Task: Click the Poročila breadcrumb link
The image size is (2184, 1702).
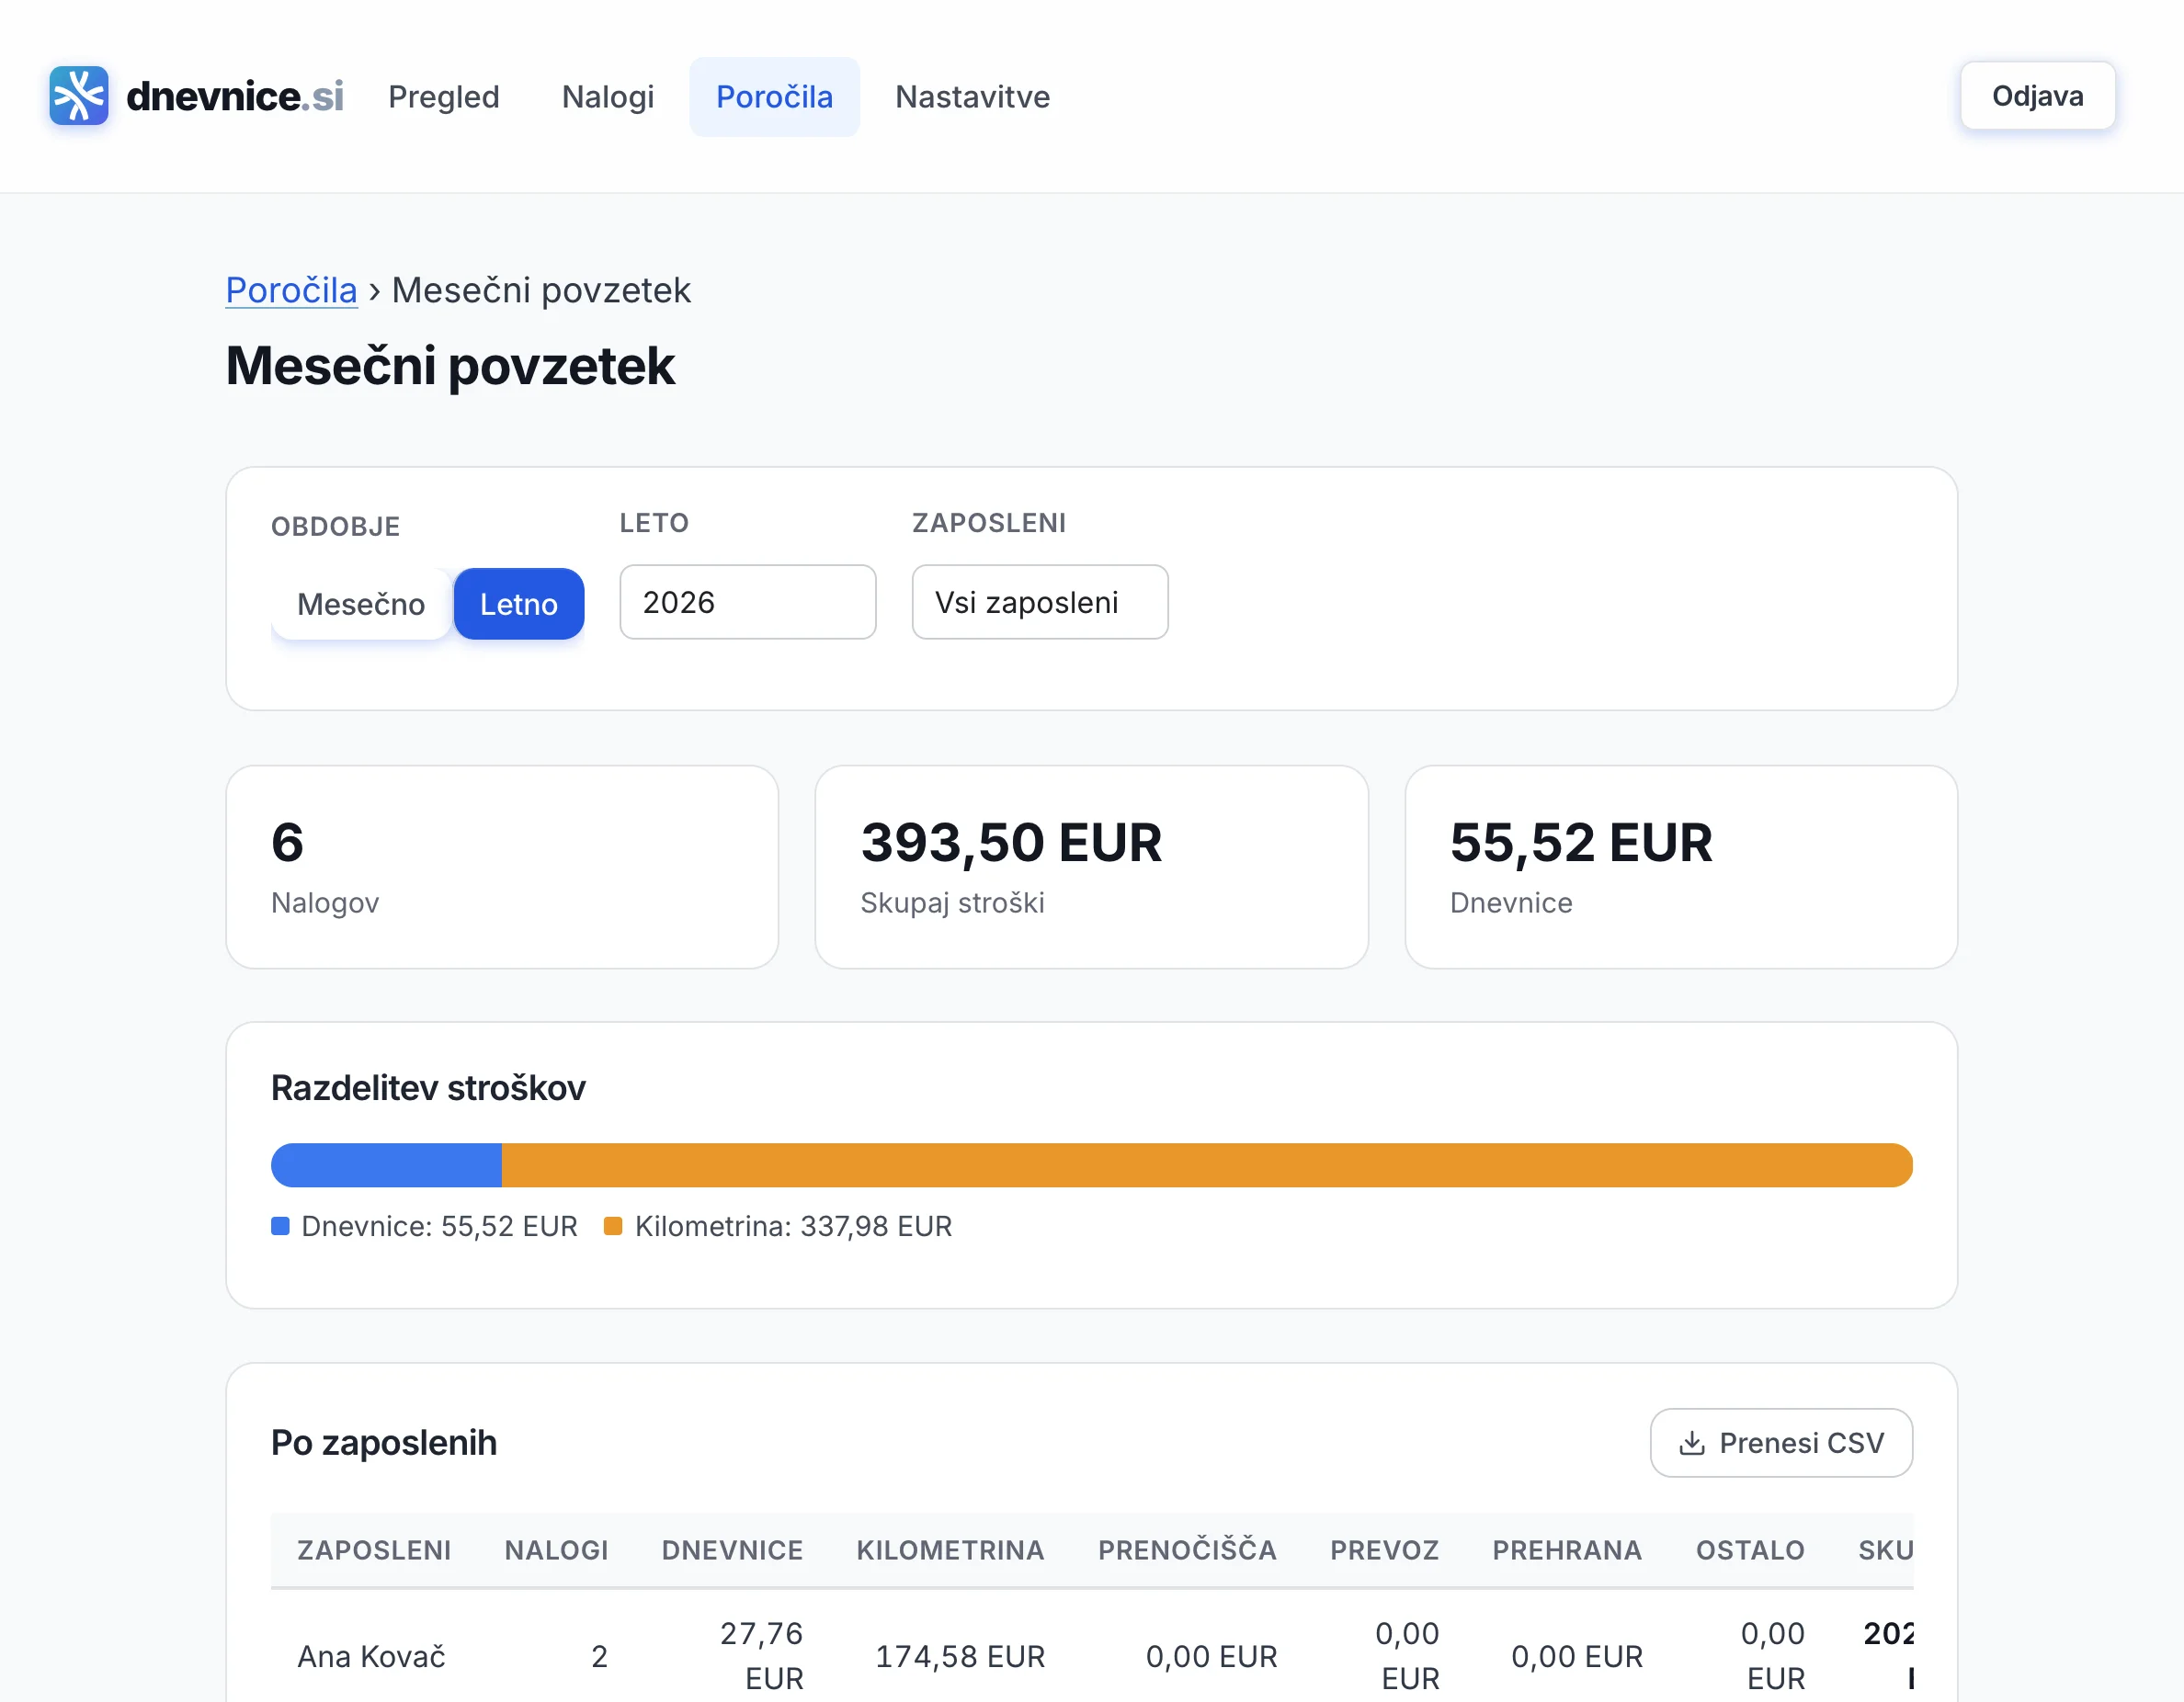Action: click(291, 290)
